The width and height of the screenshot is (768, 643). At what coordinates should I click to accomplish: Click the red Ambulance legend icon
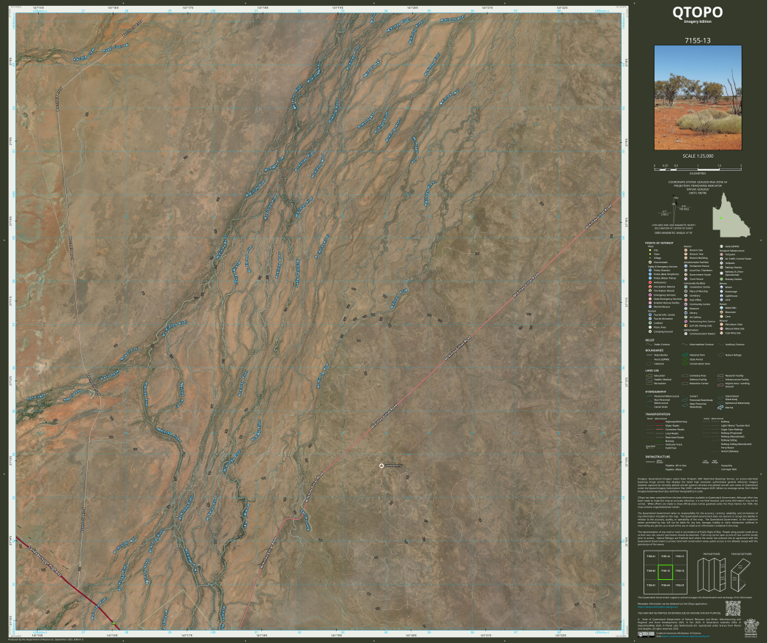pos(650,283)
